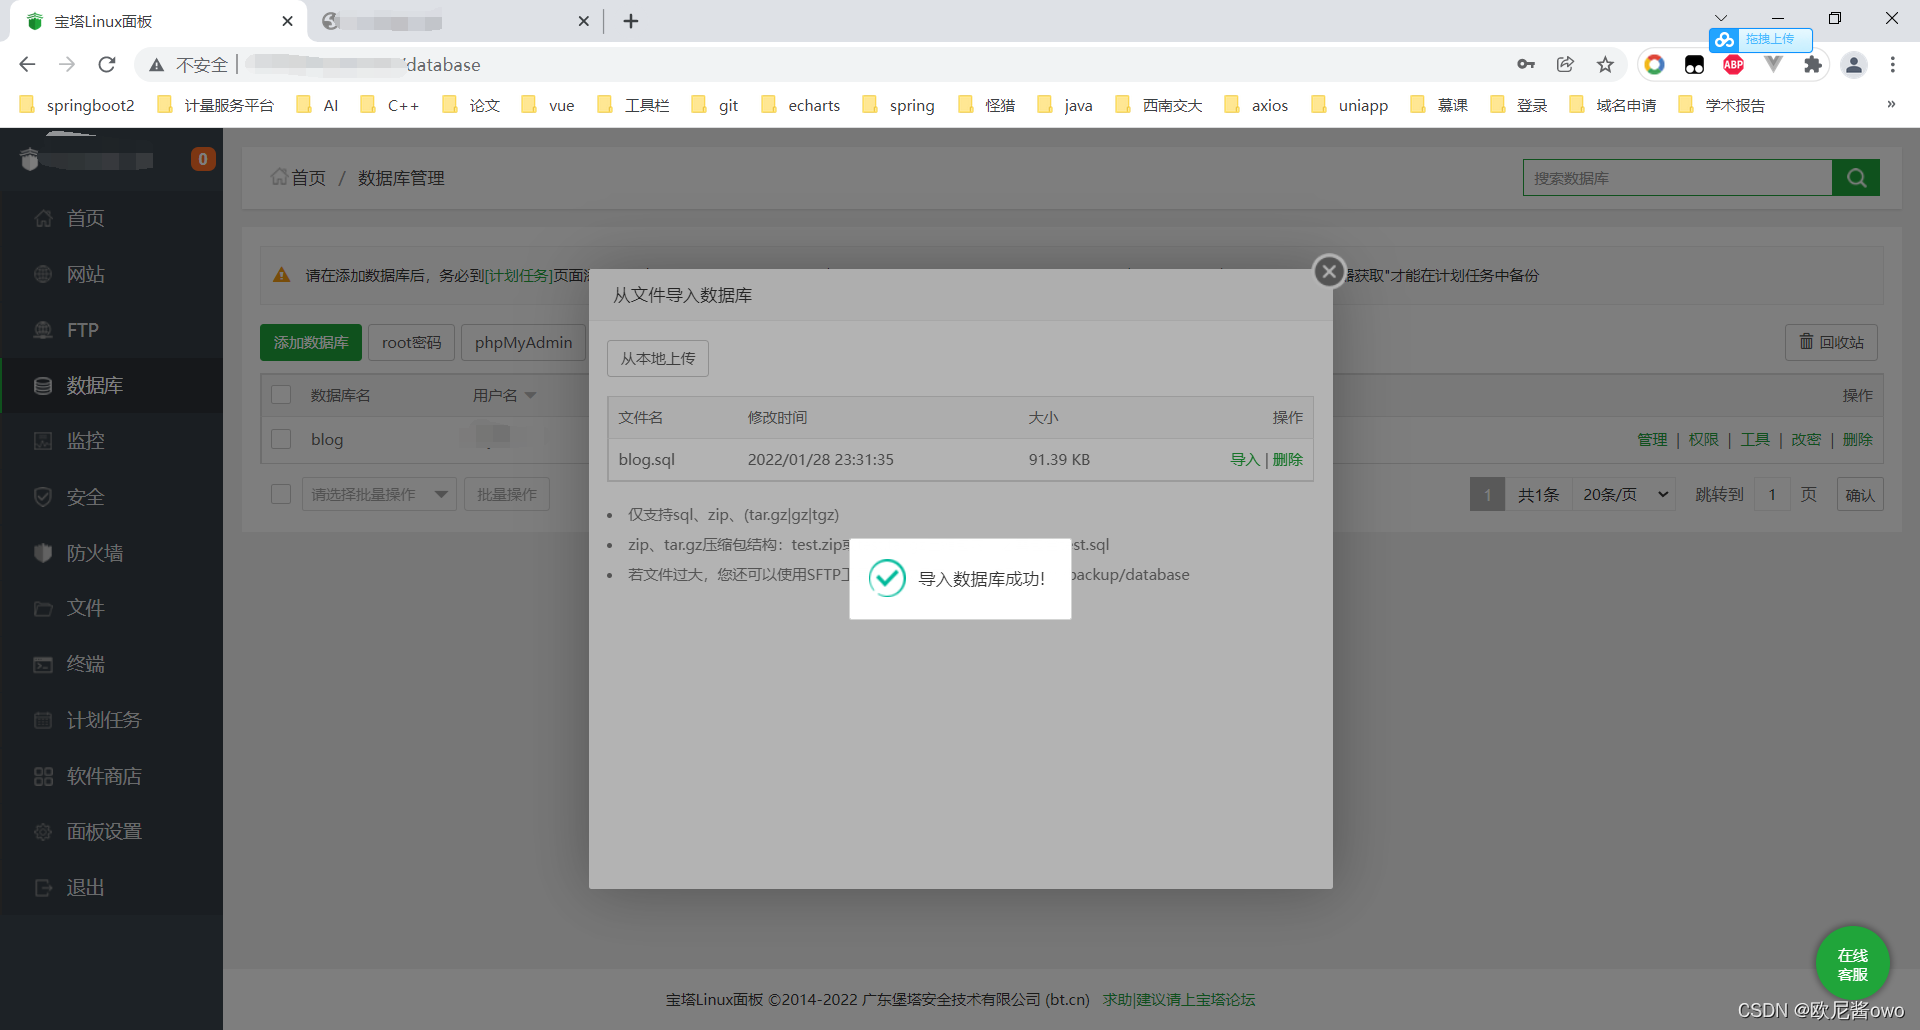Expand the 请选择批量操作 dropdown
The width and height of the screenshot is (1920, 1030).
pos(379,494)
